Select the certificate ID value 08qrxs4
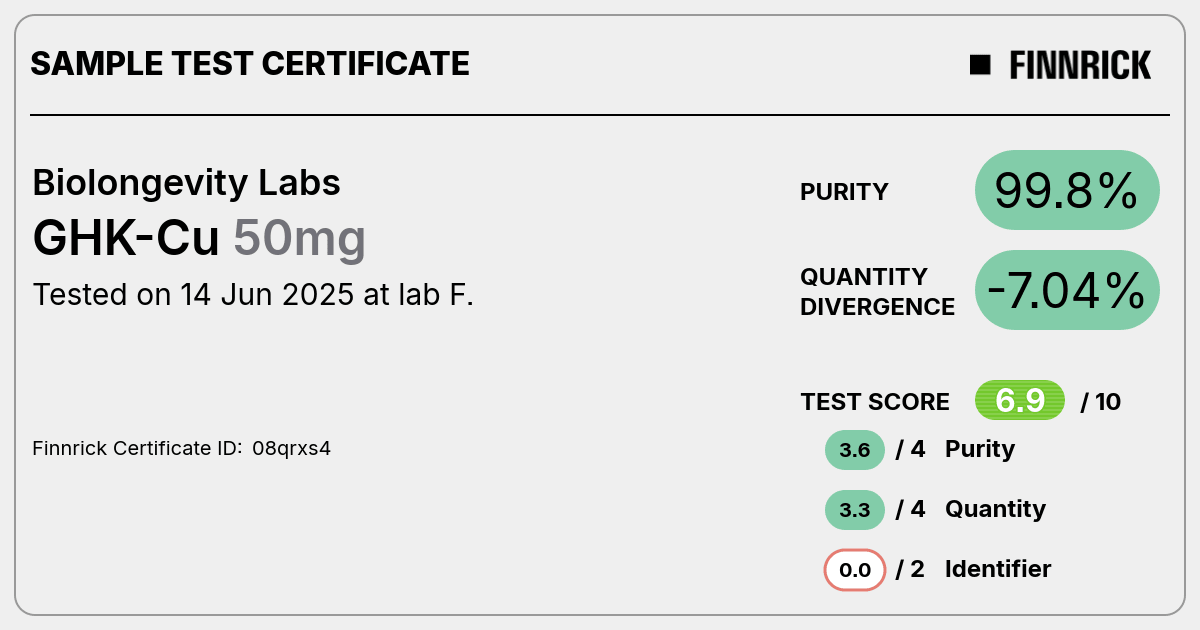The width and height of the screenshot is (1200, 630). [x=292, y=448]
